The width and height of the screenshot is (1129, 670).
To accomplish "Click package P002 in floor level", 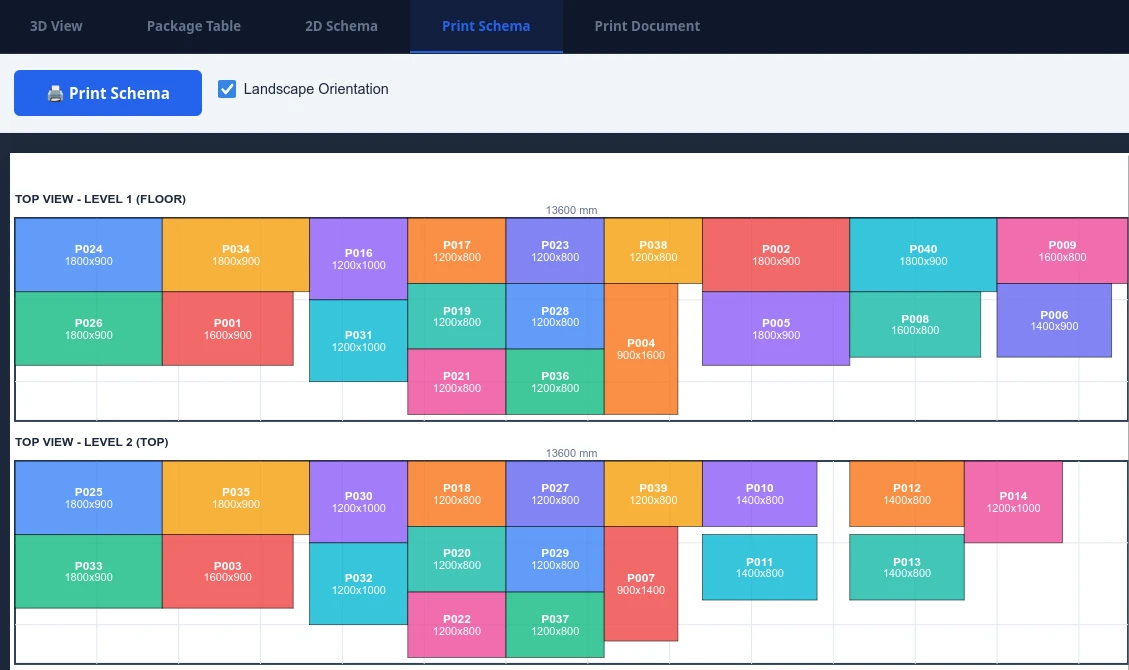I will click(x=776, y=255).
